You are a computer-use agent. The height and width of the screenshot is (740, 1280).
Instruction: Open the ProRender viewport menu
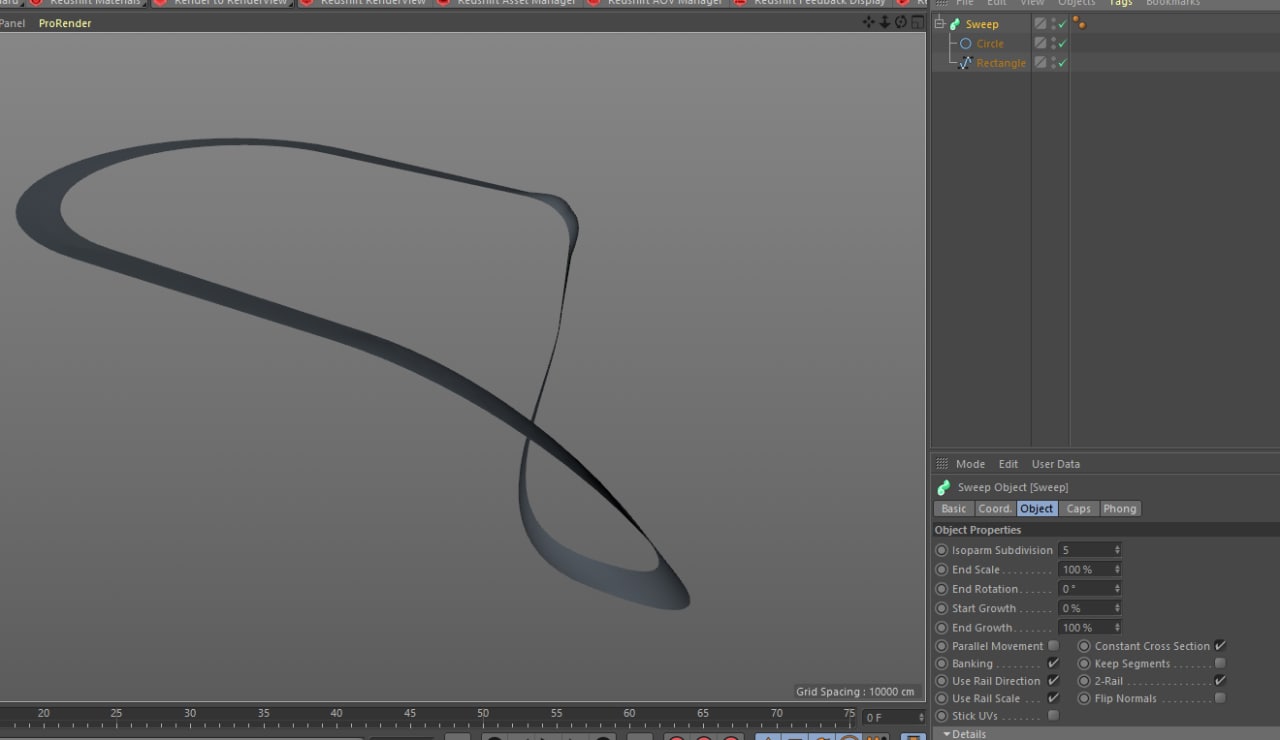(65, 23)
